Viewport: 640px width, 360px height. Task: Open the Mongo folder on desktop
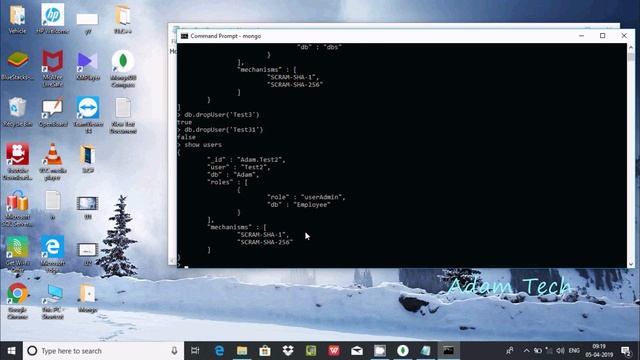pos(88,298)
